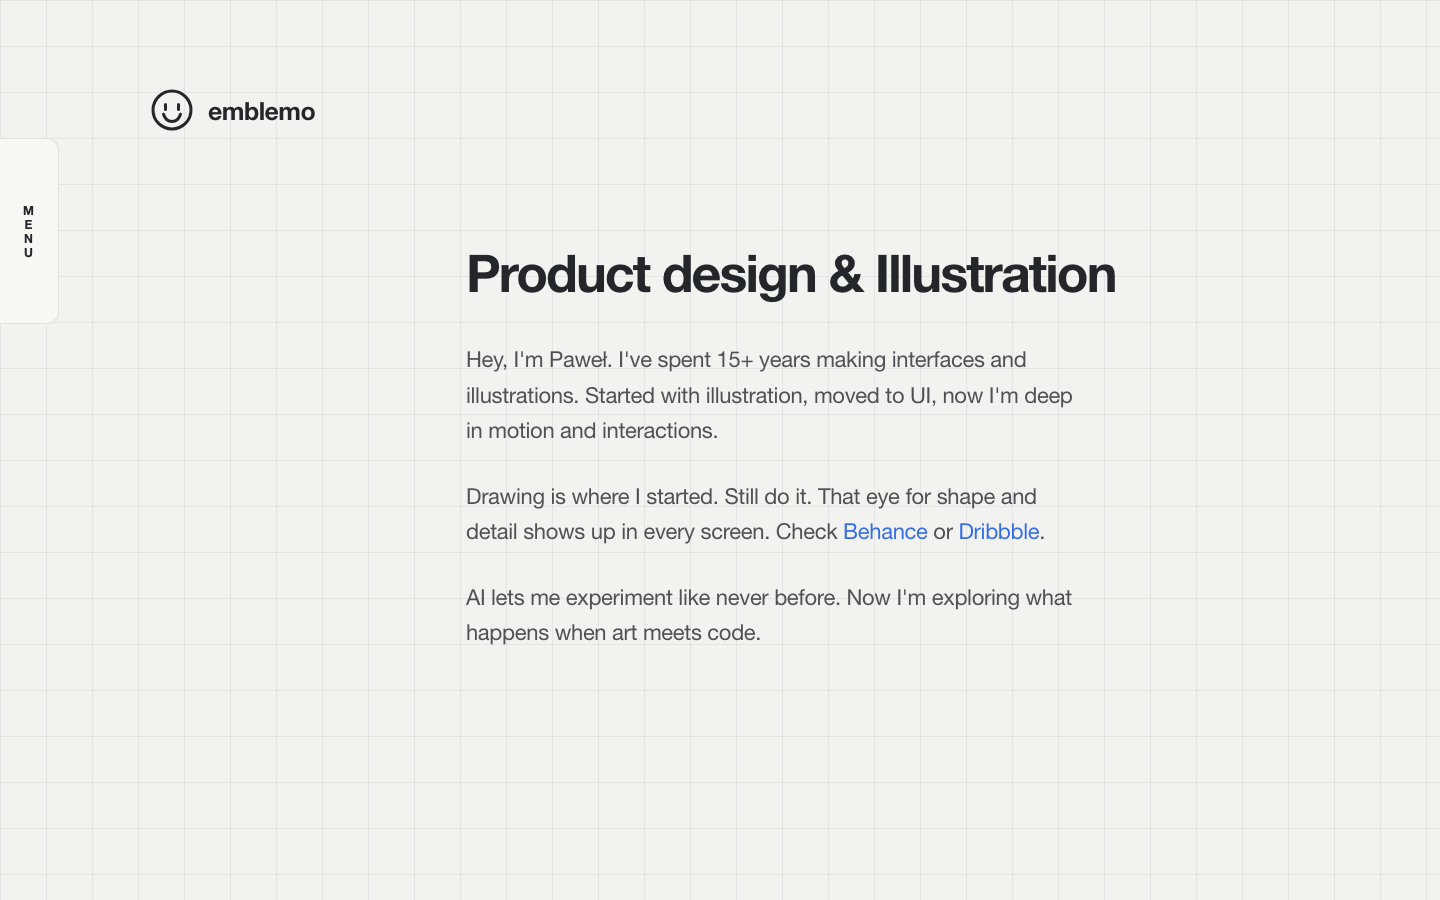This screenshot has width=1440, height=900.
Task: Click the word Check before Behance
Action: 806,531
